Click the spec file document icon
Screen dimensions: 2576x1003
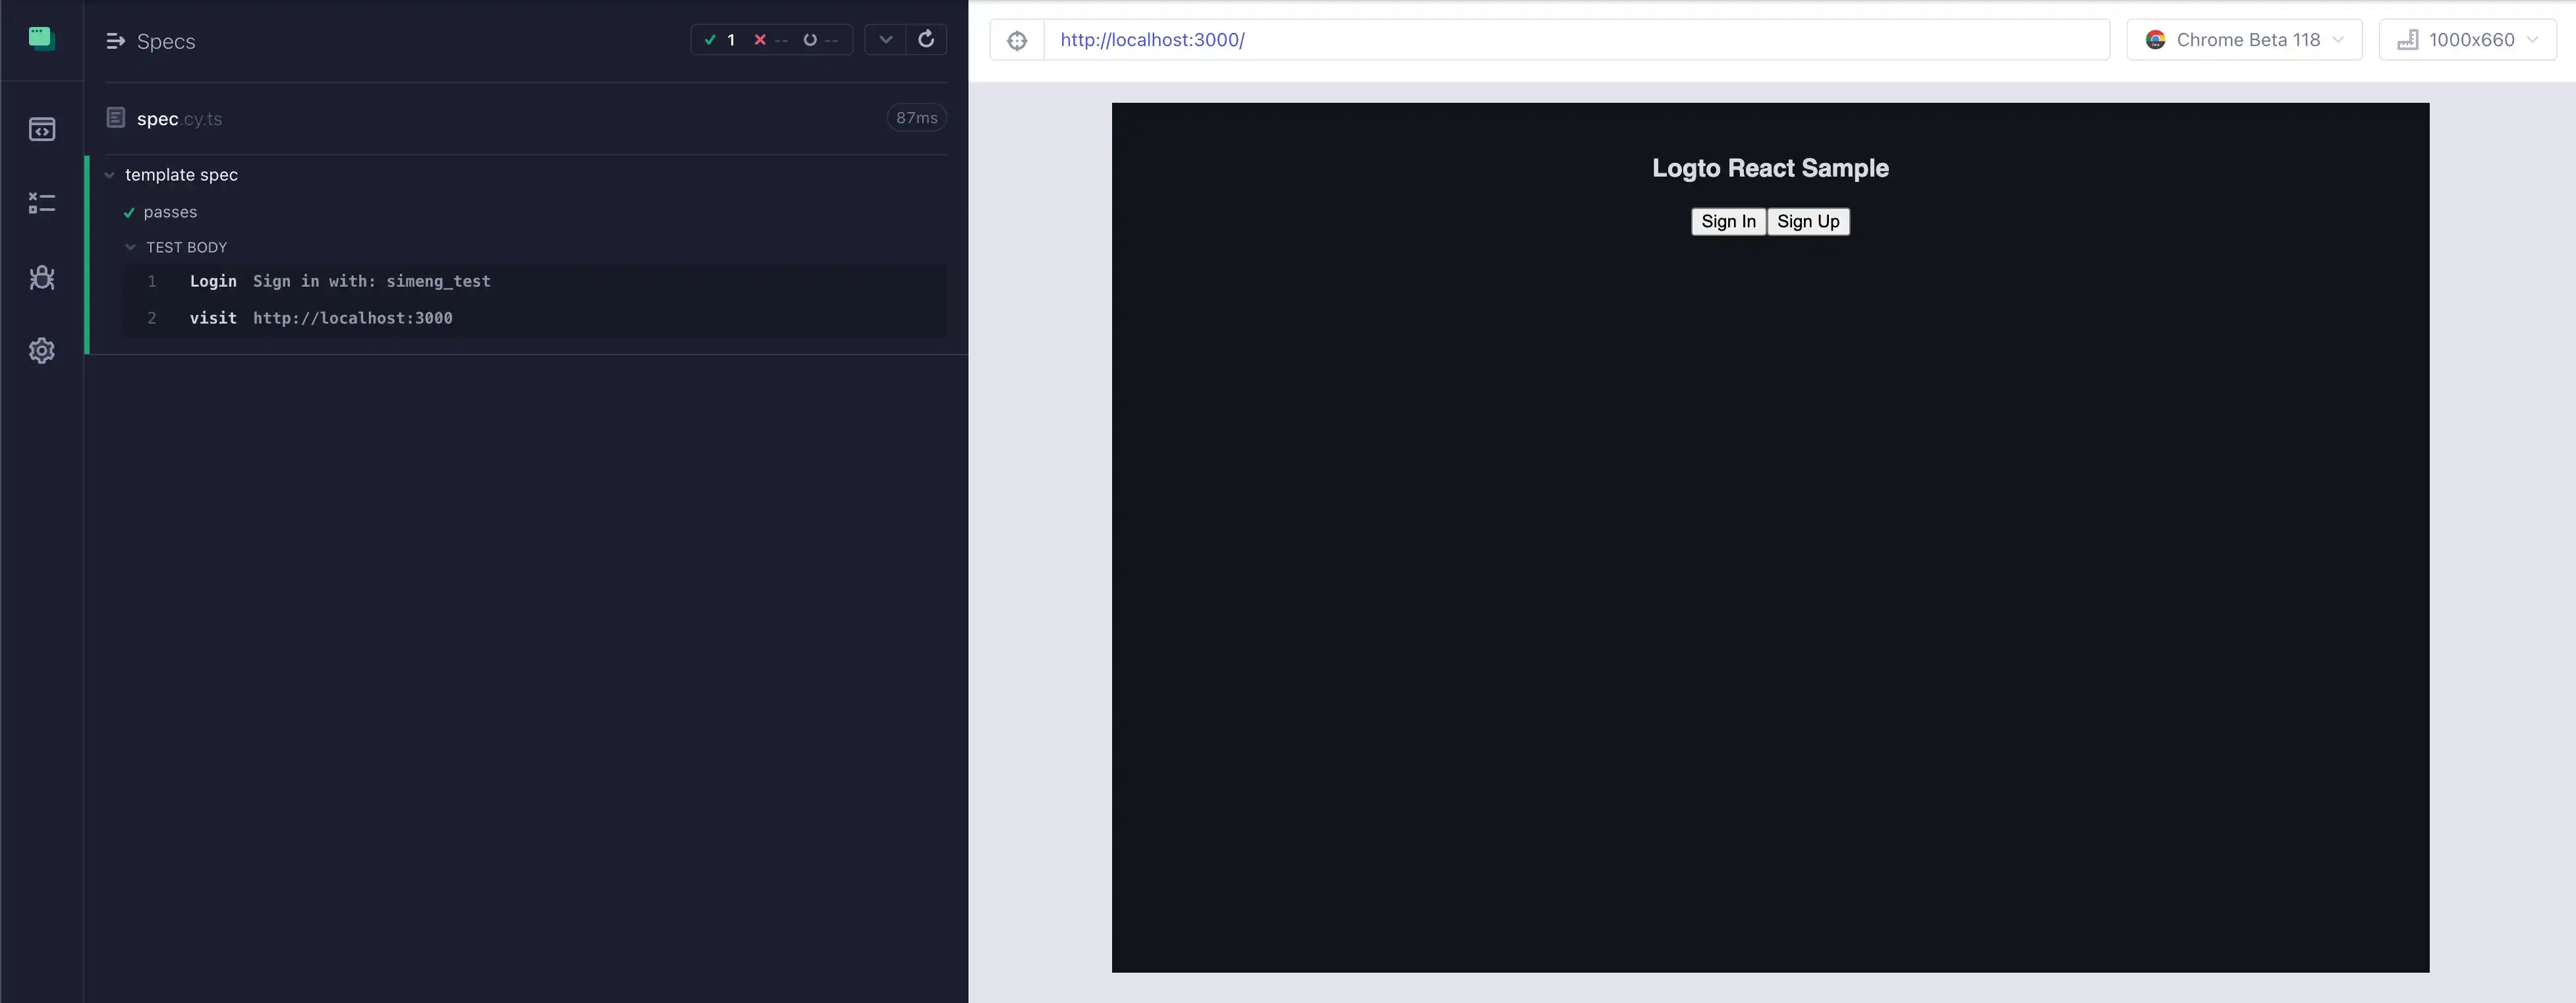click(116, 118)
